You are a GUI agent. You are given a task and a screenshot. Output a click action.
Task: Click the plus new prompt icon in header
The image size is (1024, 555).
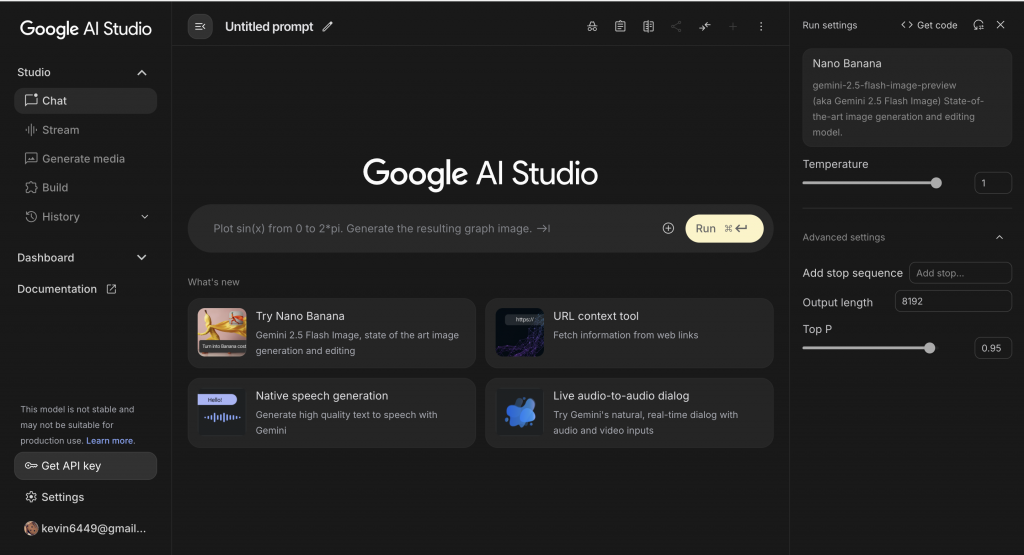point(733,27)
